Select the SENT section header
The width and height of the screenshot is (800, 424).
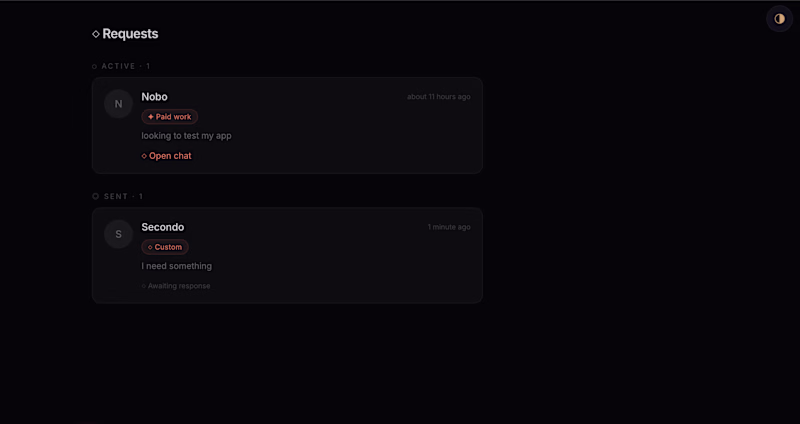point(118,196)
